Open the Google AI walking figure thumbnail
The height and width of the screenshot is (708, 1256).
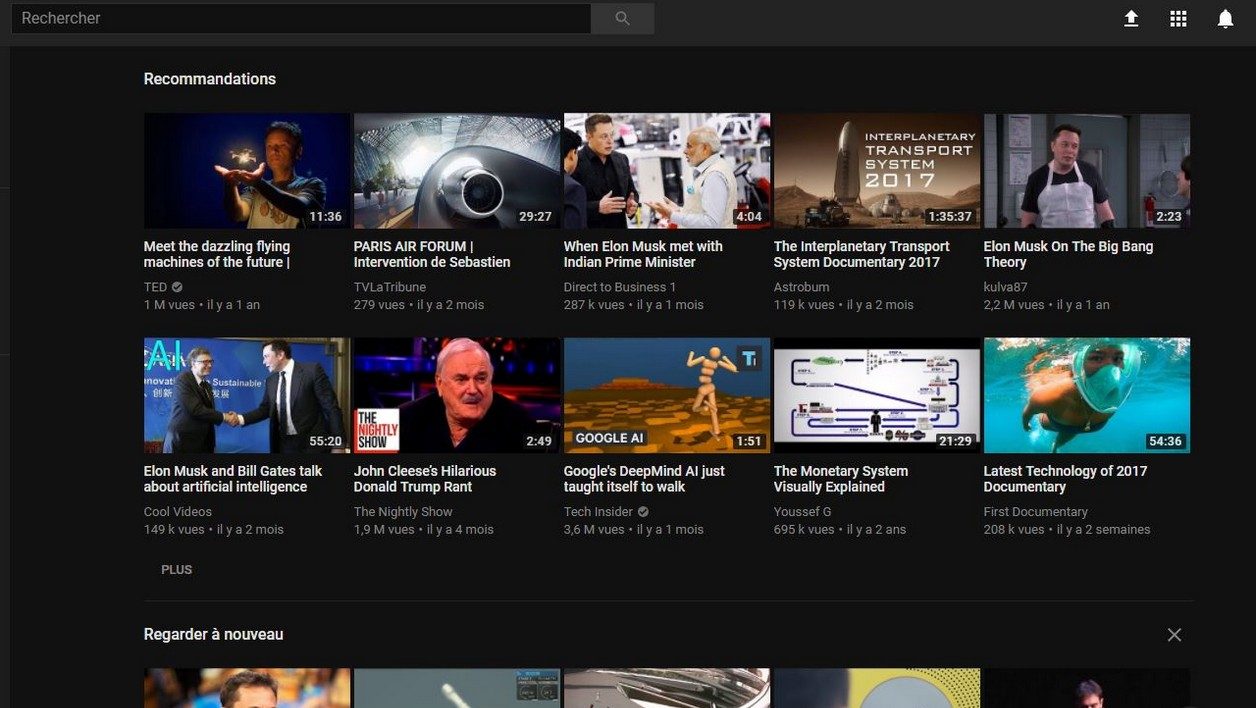[x=667, y=396]
